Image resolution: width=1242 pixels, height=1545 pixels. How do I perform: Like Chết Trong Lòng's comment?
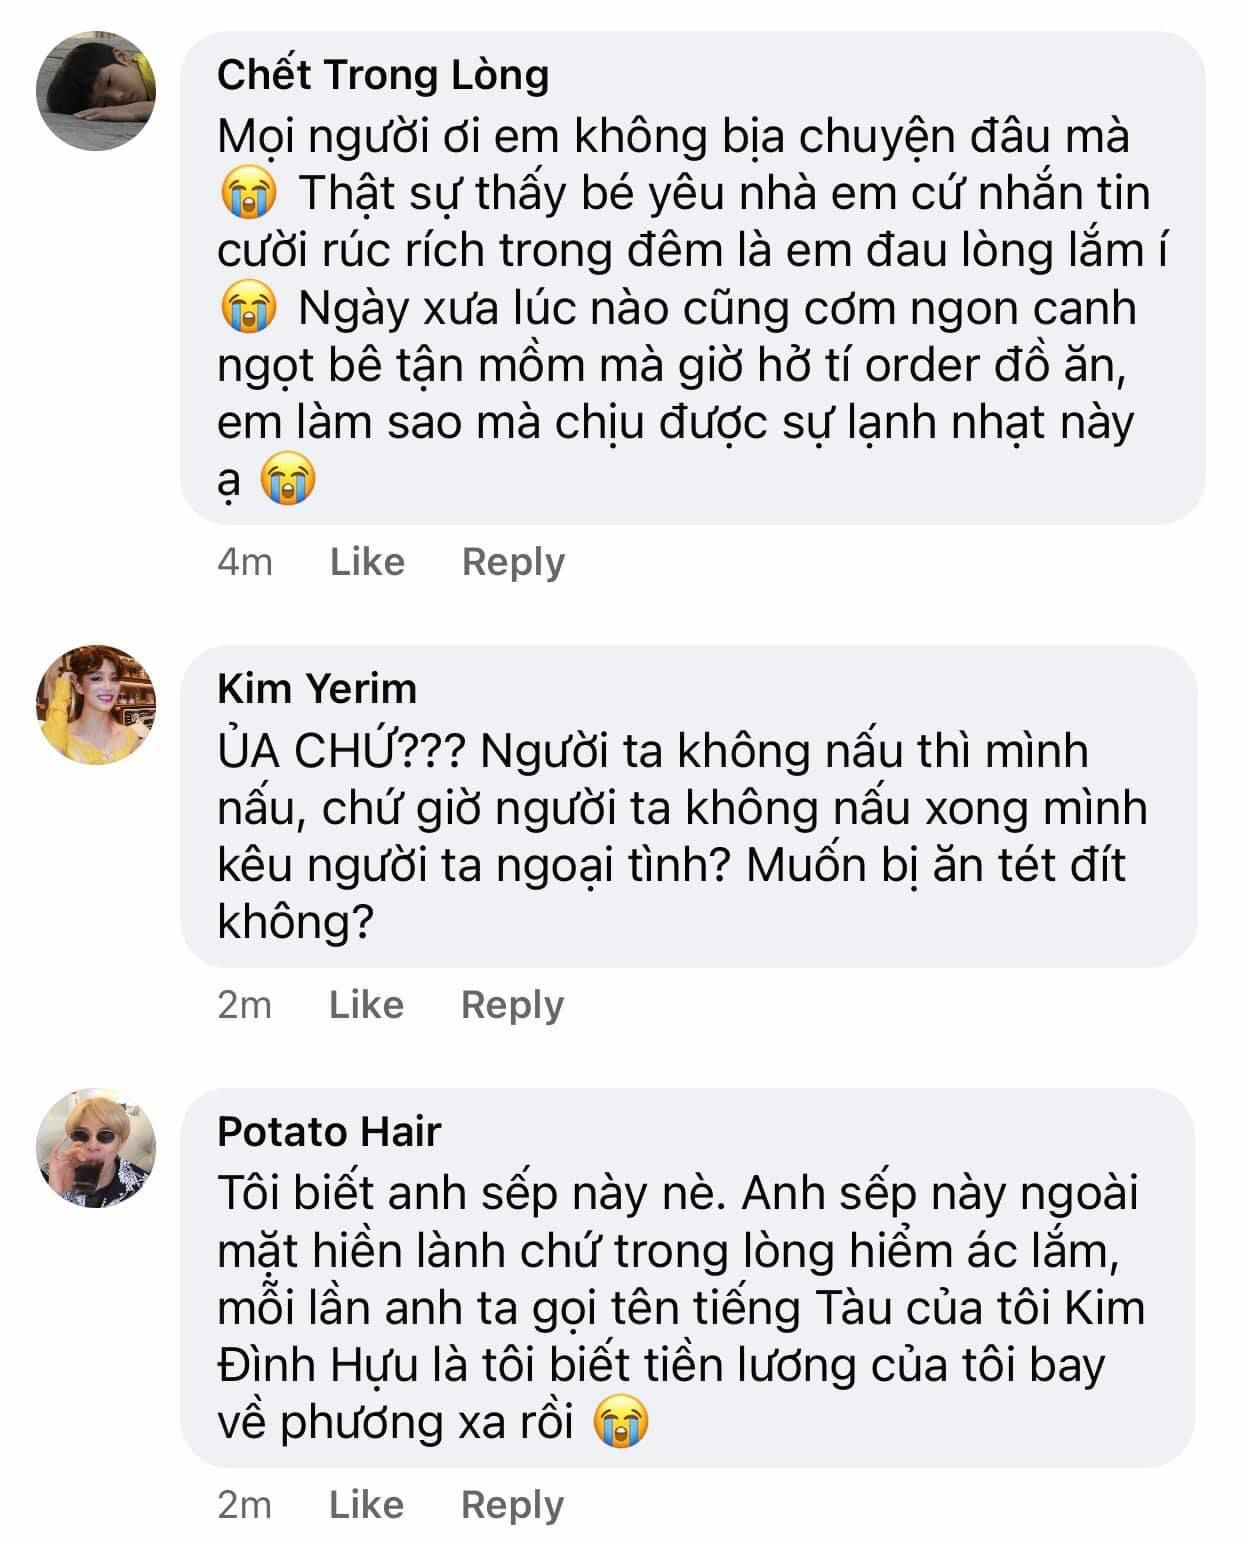[x=367, y=562]
